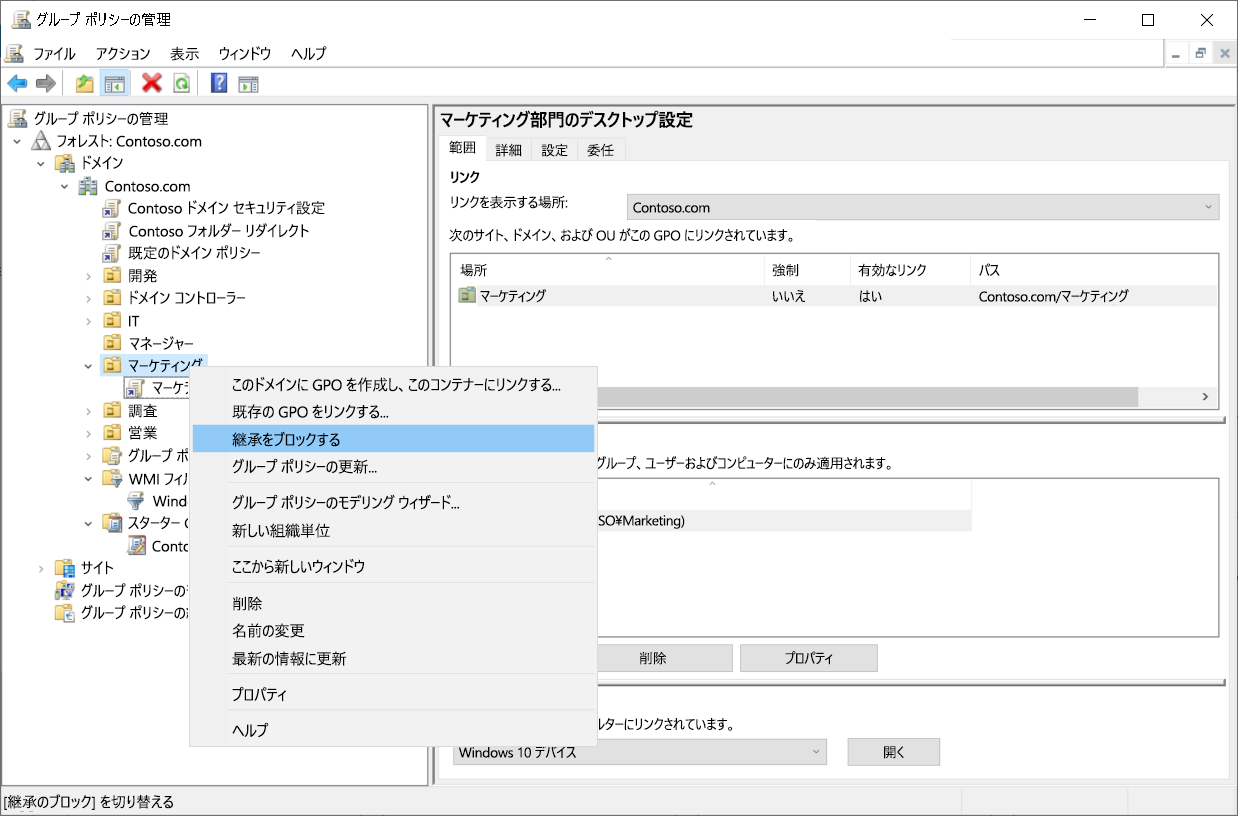
Task: Click the refresh icon in the toolbar
Action: (180, 83)
